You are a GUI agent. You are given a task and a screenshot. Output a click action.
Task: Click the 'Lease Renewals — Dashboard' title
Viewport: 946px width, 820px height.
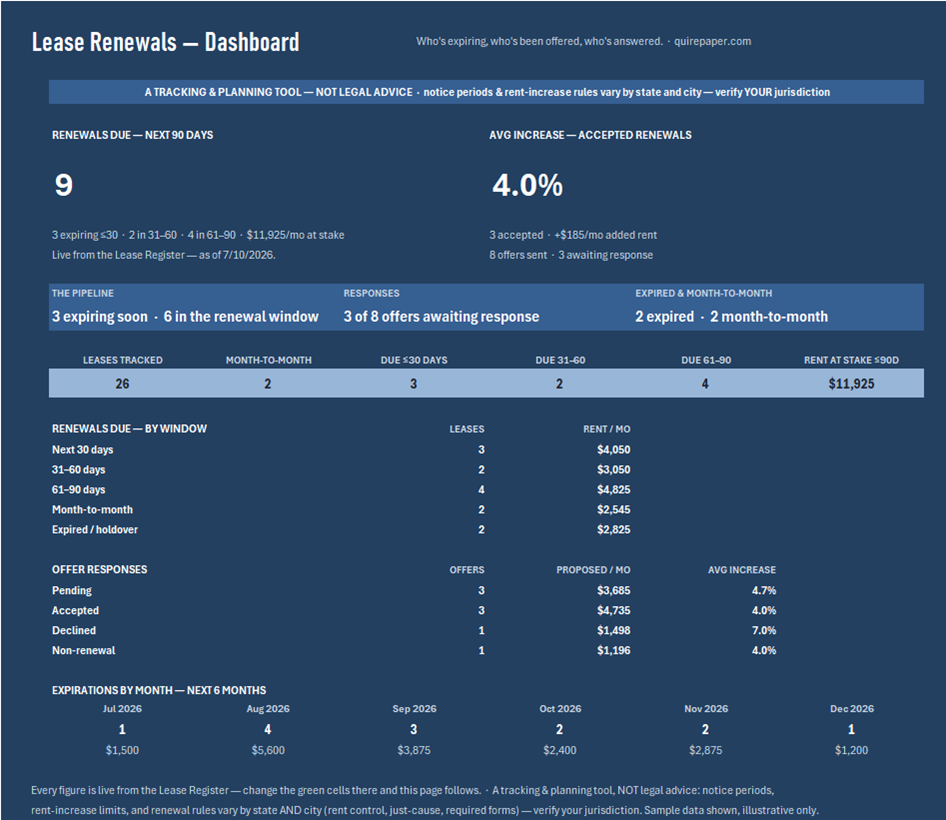[x=165, y=42]
